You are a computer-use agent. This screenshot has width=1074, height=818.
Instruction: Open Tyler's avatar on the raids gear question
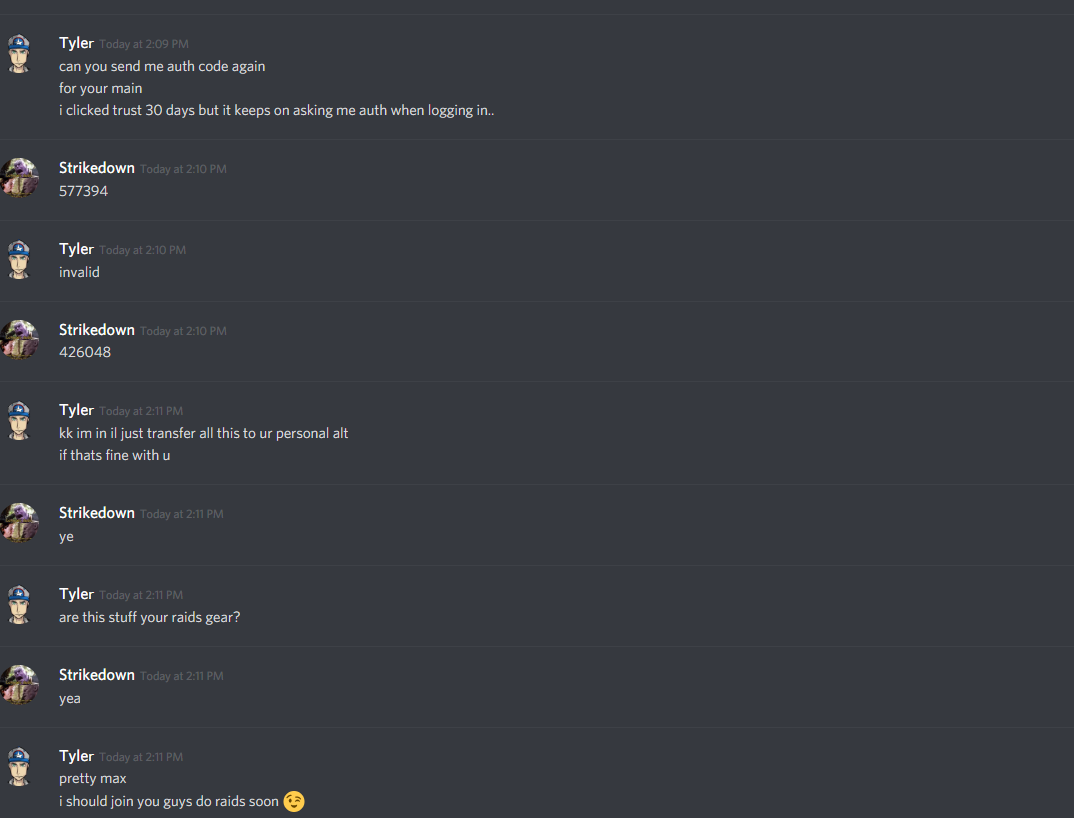(x=19, y=604)
